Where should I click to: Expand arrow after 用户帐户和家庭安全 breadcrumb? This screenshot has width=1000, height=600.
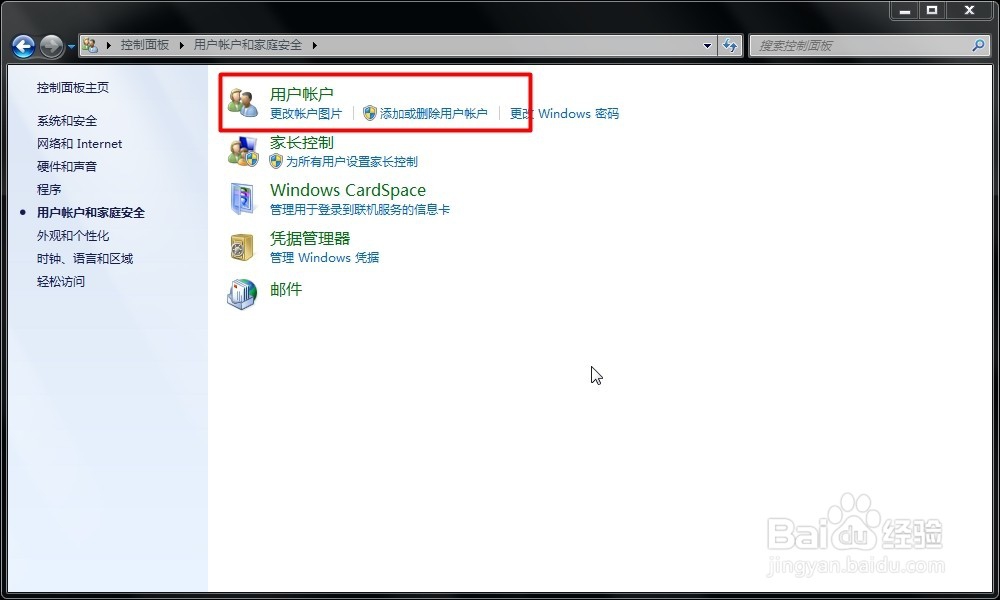(x=315, y=45)
